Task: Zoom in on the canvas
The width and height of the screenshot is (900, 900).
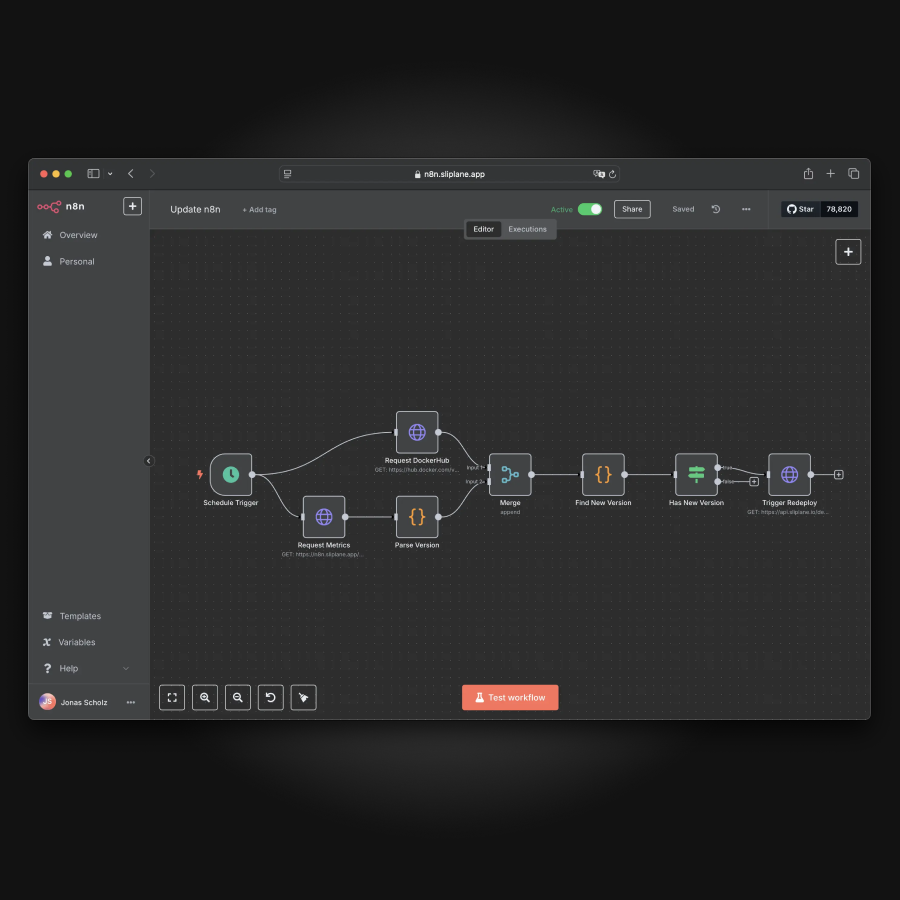Action: [204, 697]
